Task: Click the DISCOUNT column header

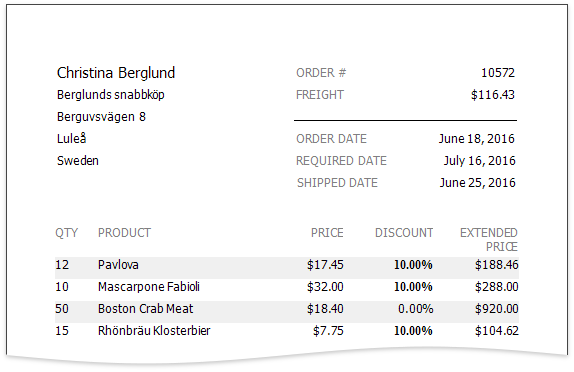Action: (x=404, y=233)
